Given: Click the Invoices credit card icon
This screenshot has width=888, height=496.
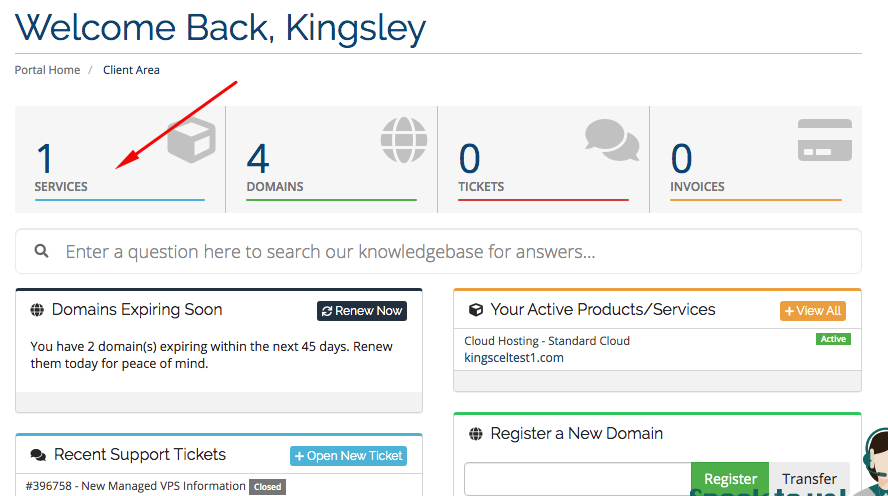Looking at the screenshot, I should tap(824, 140).
